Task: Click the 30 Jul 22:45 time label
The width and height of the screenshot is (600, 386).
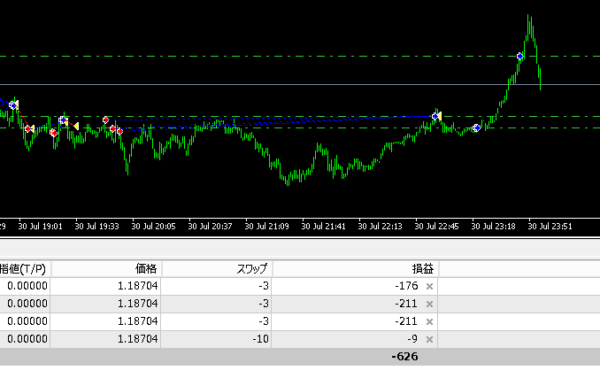Action: [x=437, y=226]
